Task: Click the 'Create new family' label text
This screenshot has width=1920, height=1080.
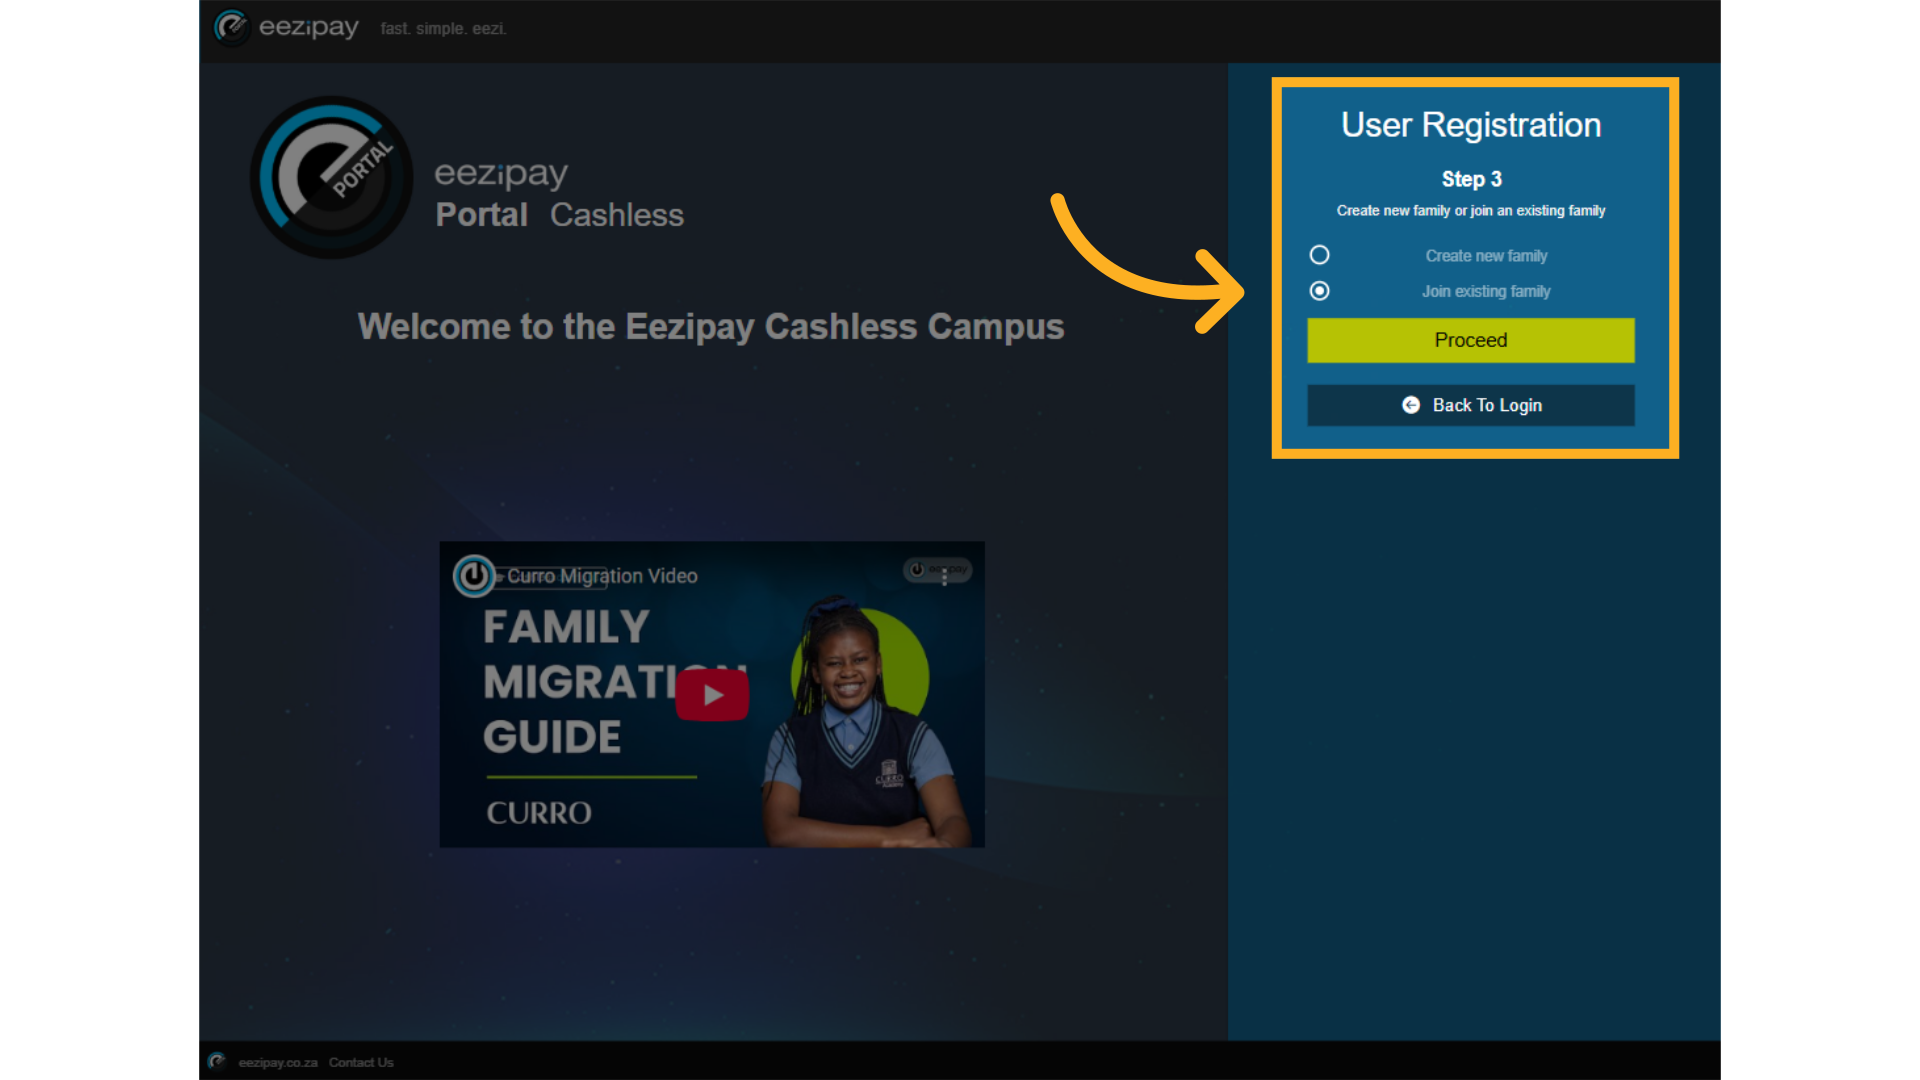Action: (x=1486, y=256)
